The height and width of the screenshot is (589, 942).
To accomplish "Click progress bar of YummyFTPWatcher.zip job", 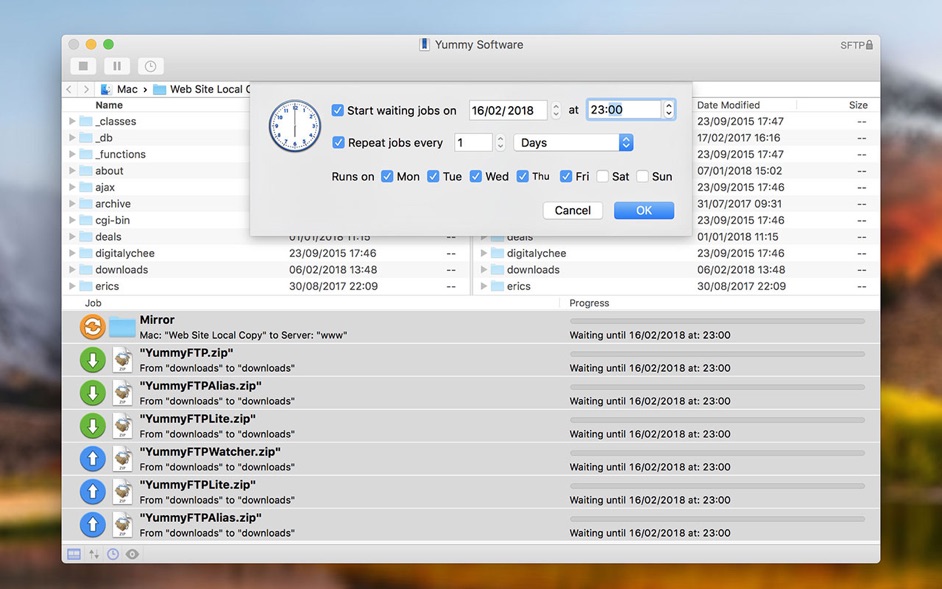I will [x=717, y=453].
